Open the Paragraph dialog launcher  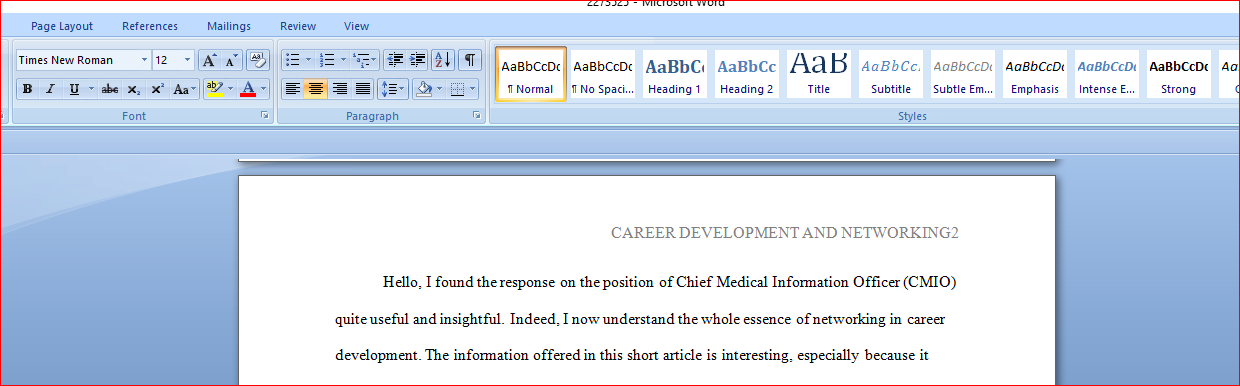[x=477, y=116]
